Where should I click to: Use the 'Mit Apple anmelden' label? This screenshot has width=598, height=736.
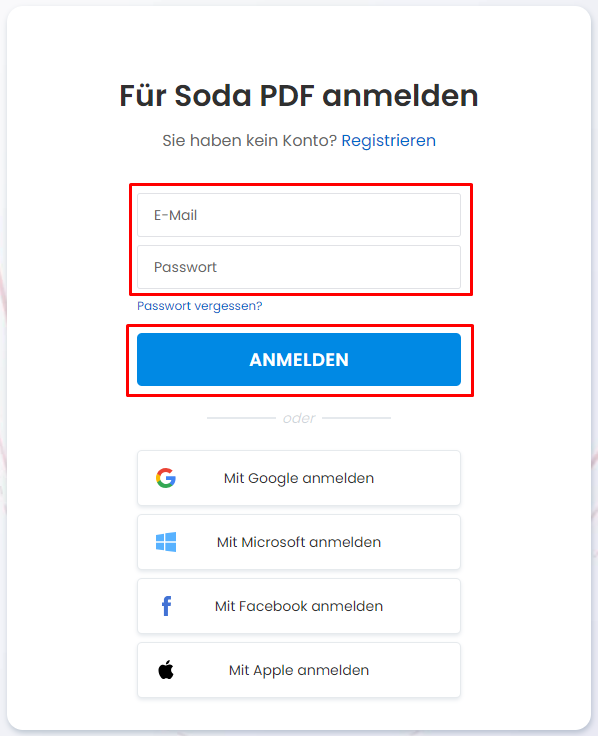click(299, 670)
